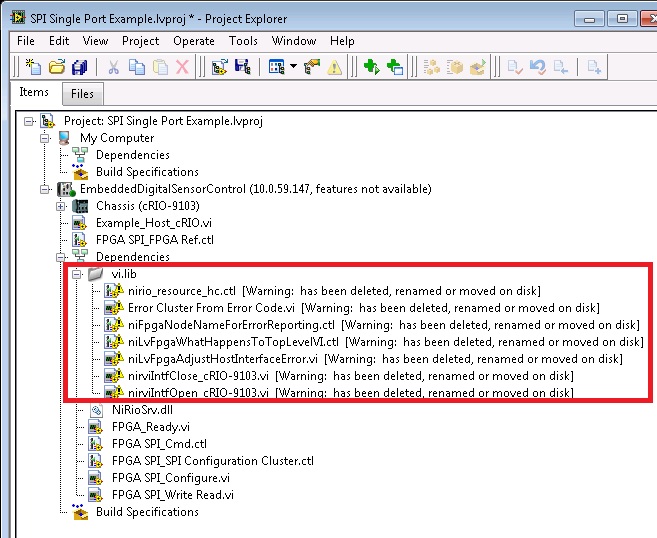The height and width of the screenshot is (538, 657).
Task: Open the Window menu
Action: pyautogui.click(x=294, y=41)
